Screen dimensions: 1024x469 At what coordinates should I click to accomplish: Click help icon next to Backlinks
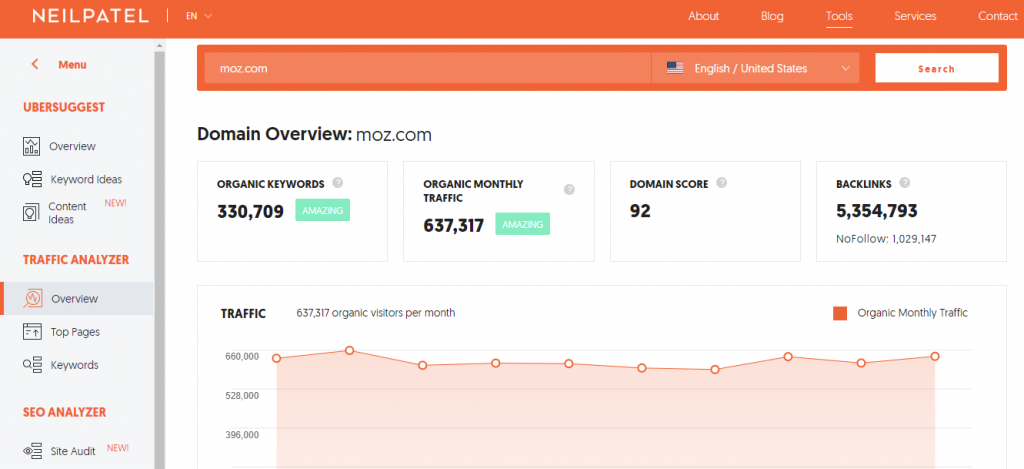(x=904, y=183)
